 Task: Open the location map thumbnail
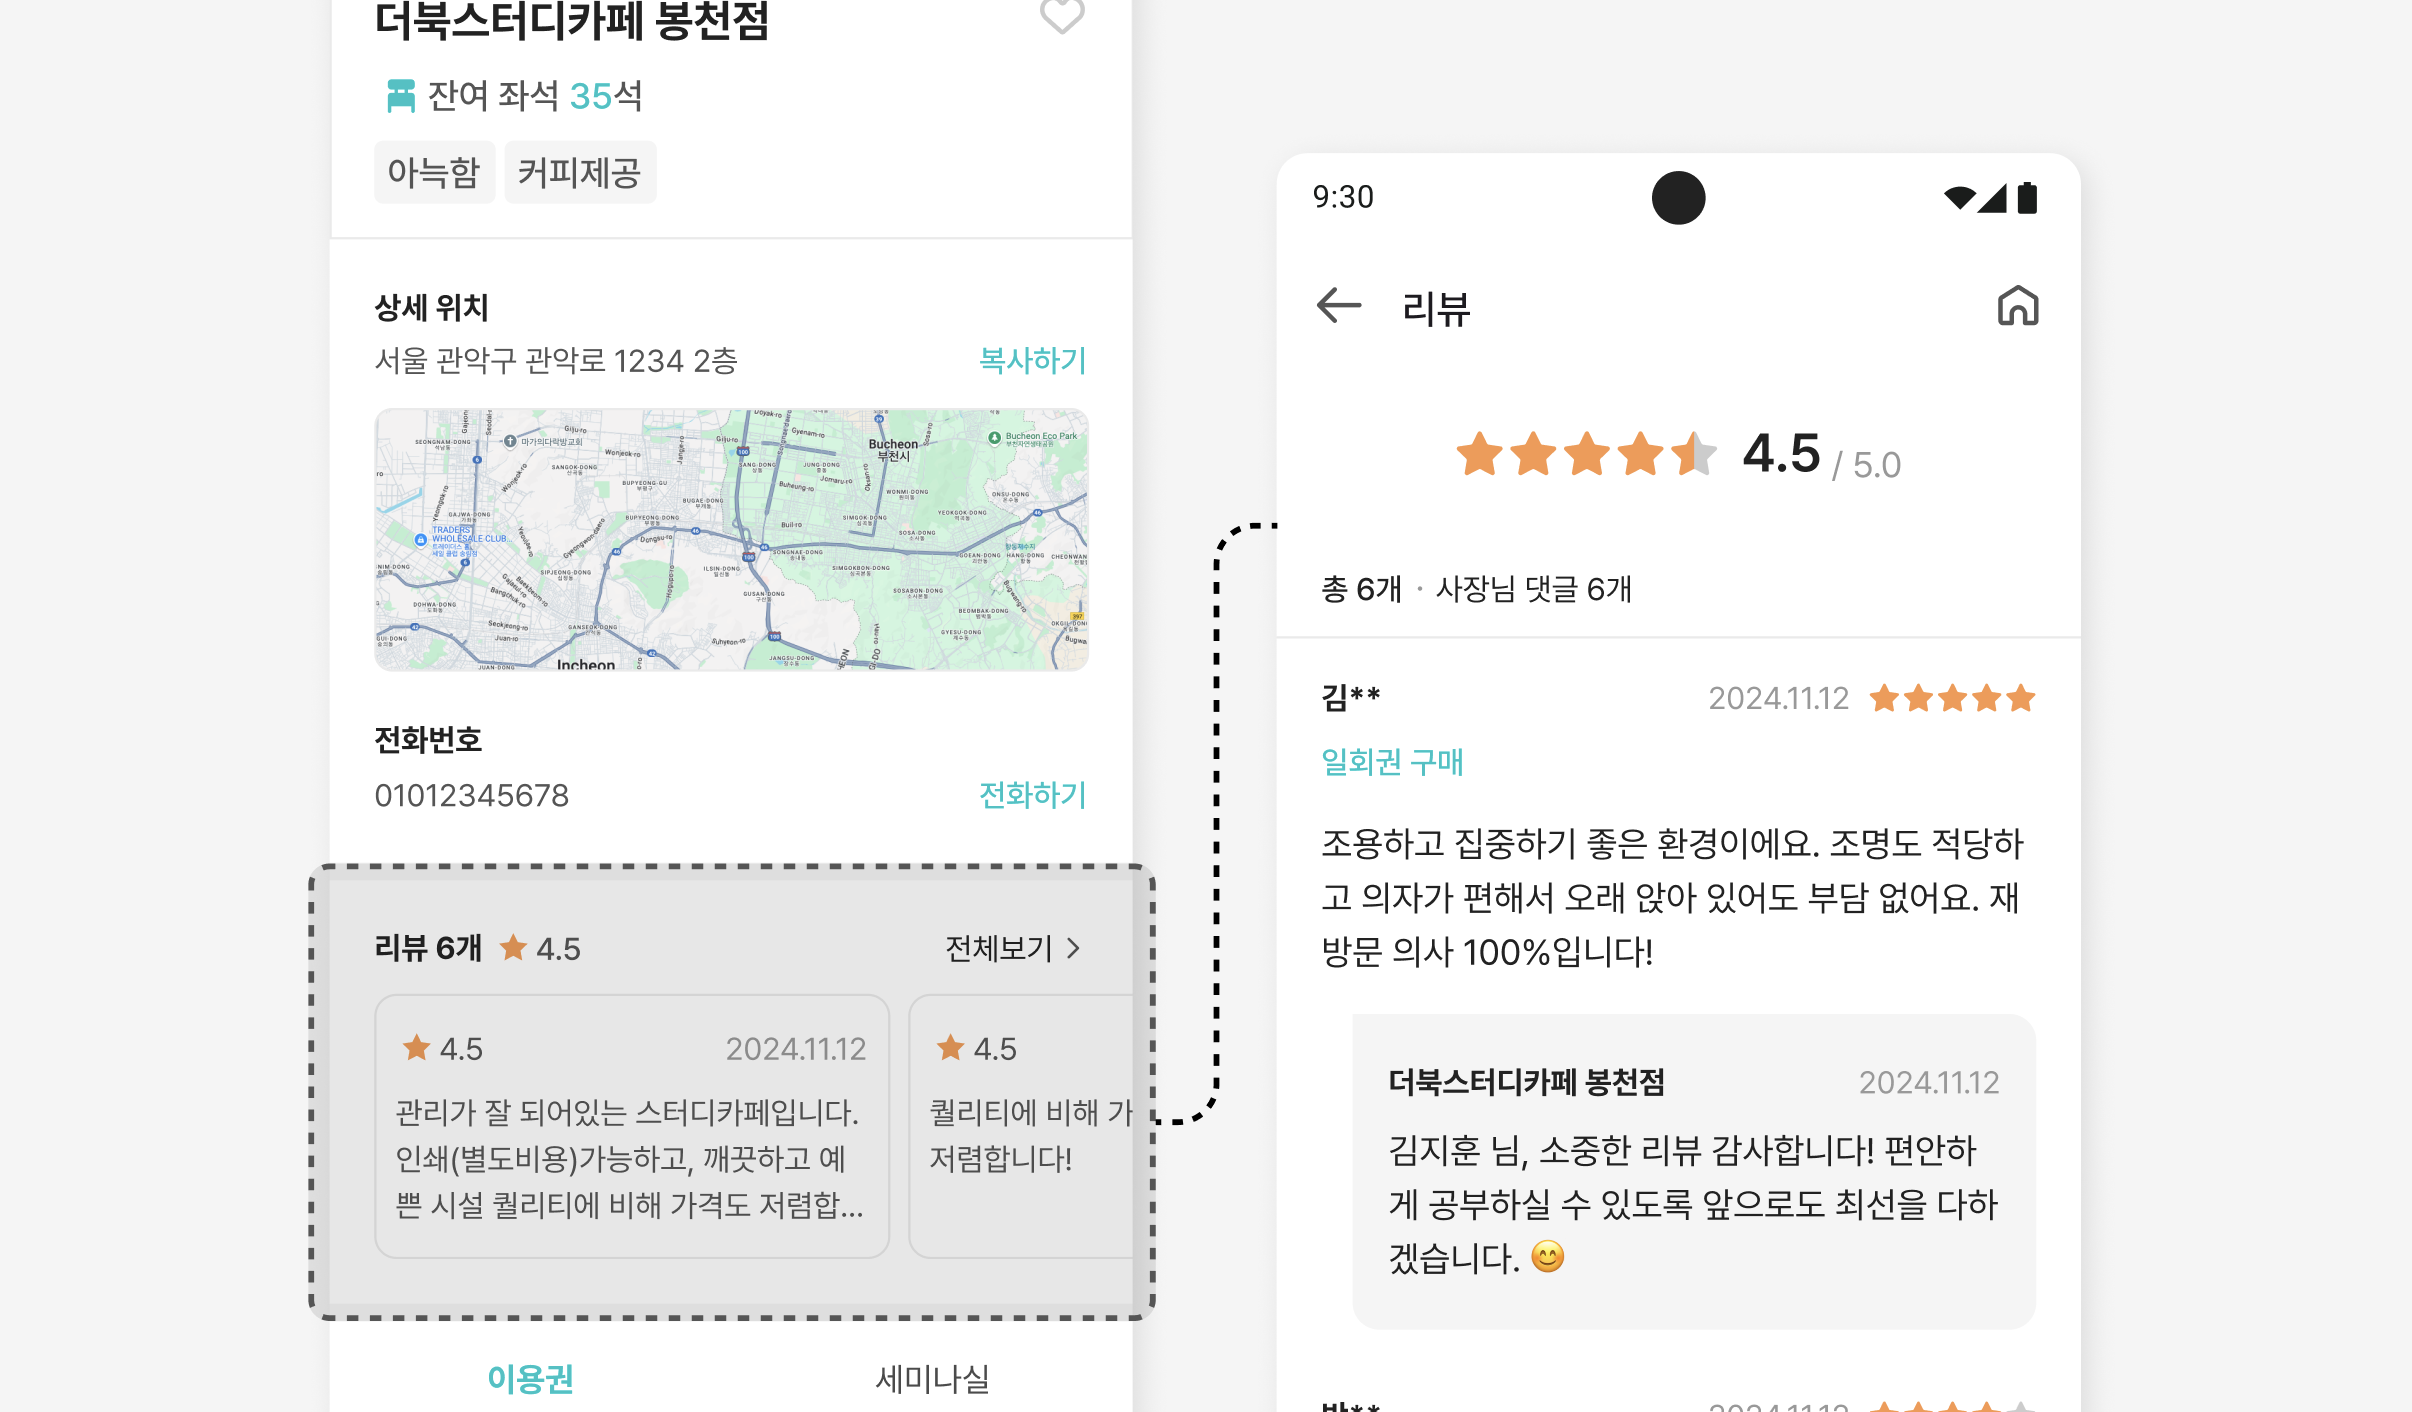pos(731,539)
